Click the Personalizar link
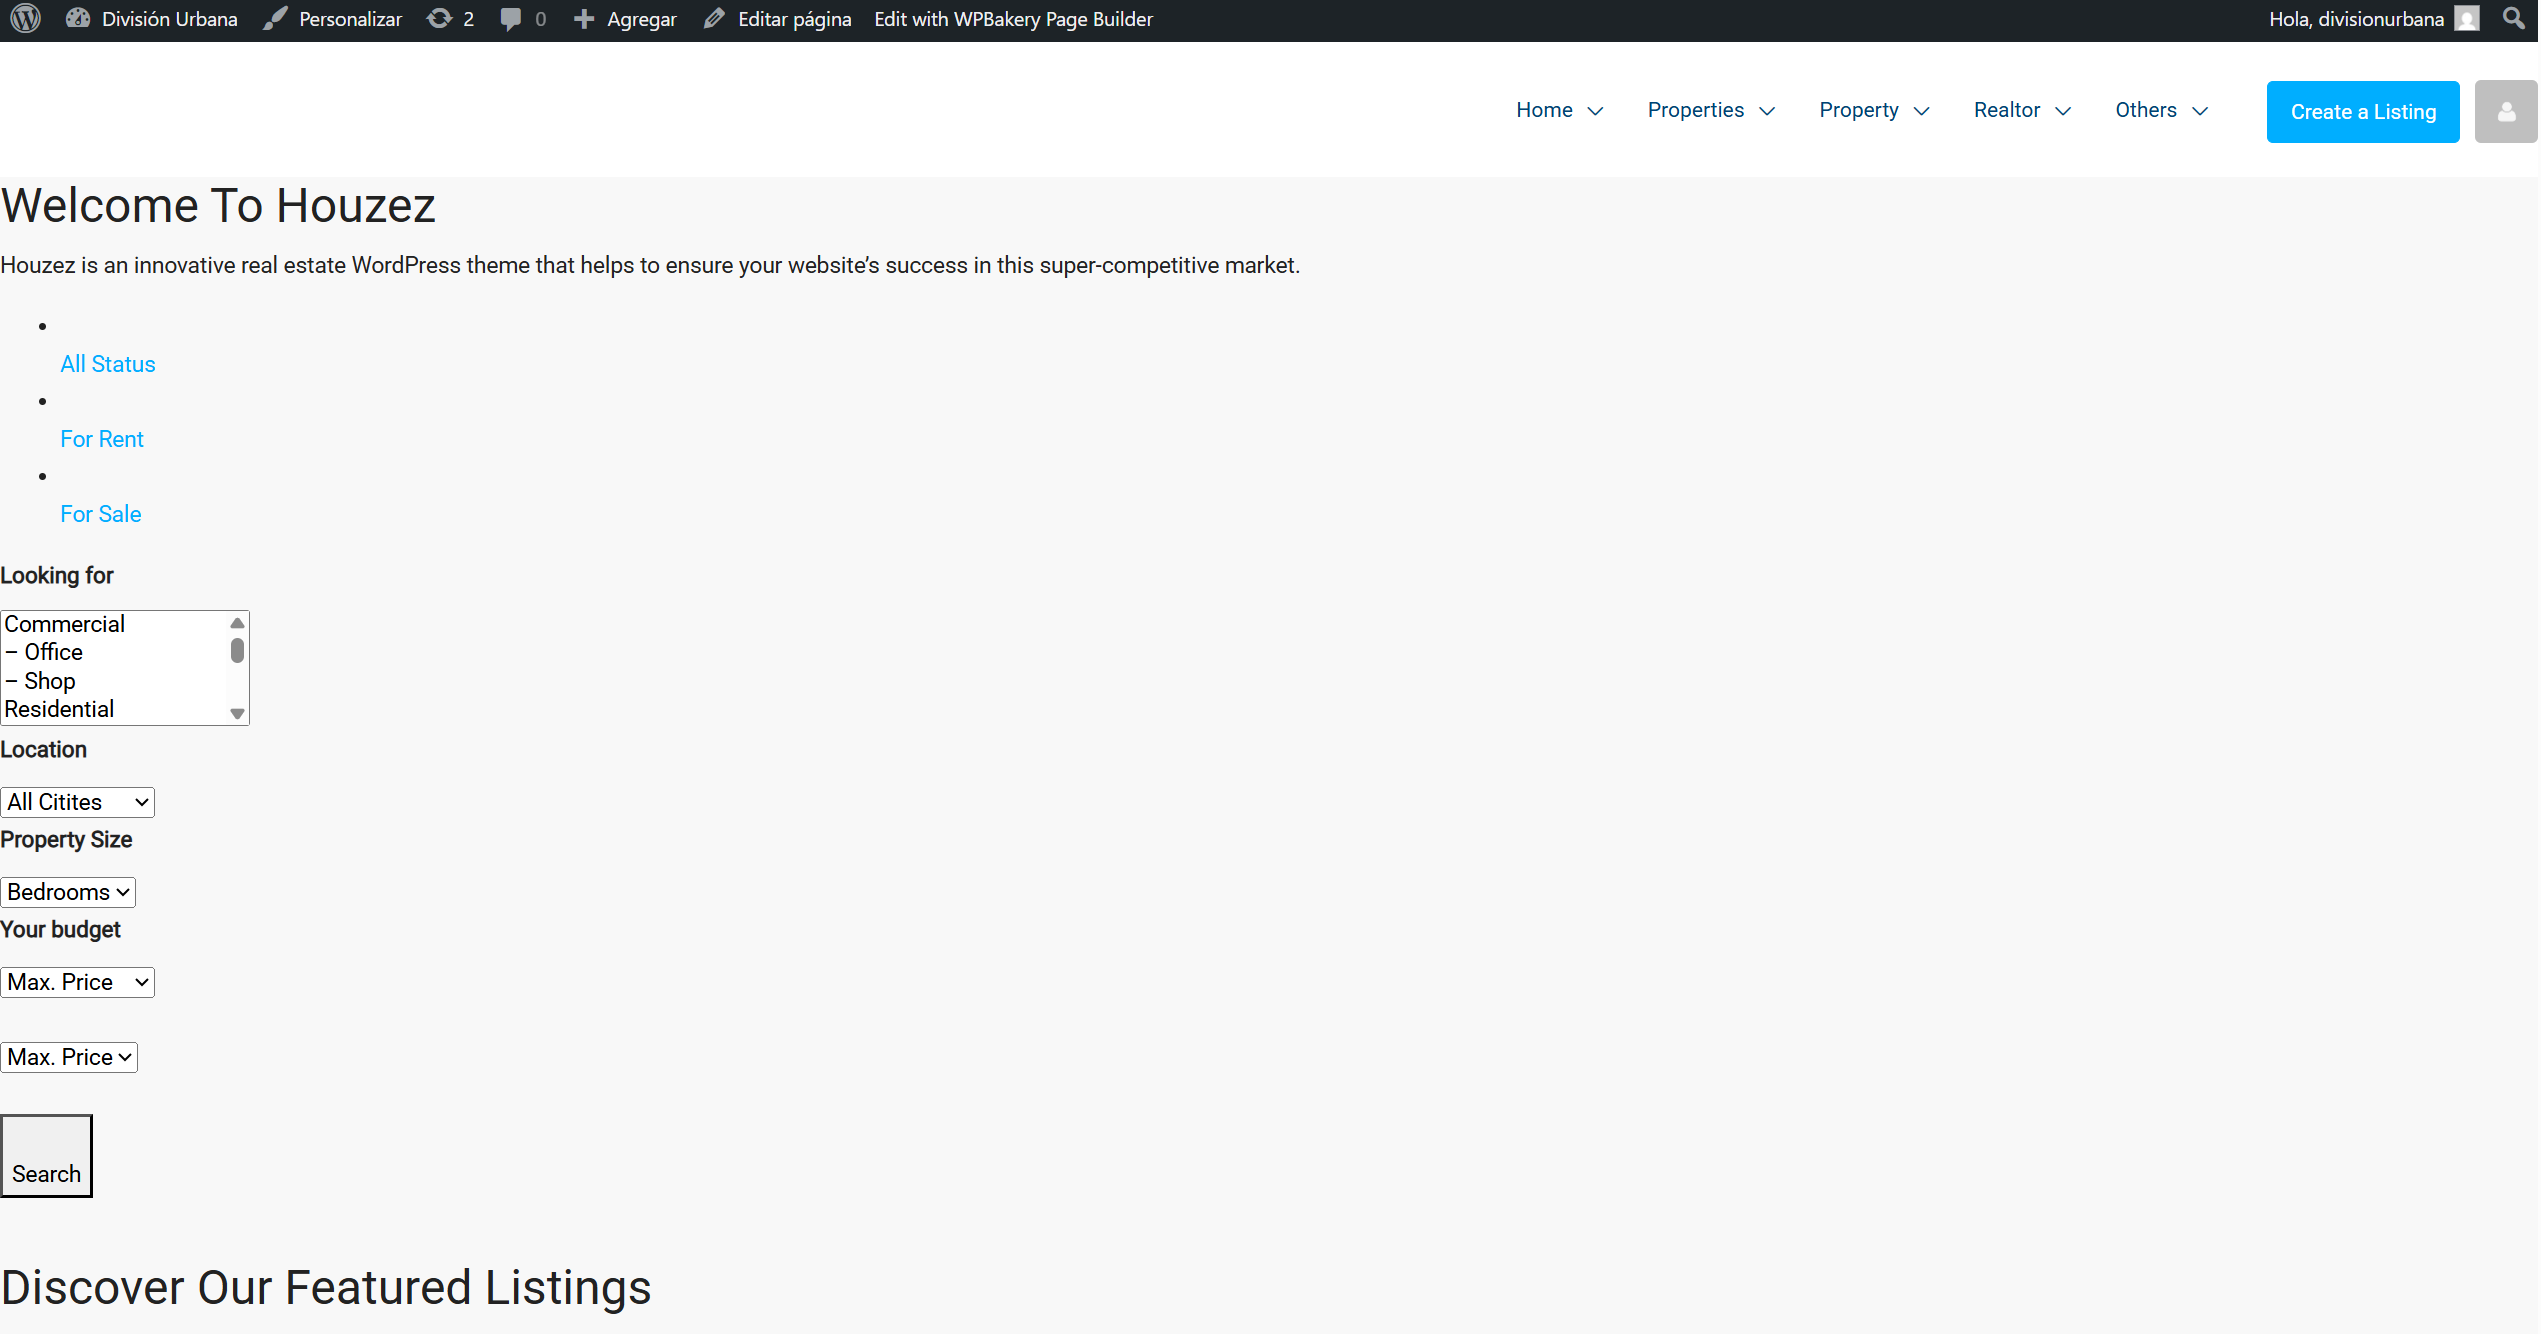 coord(350,19)
